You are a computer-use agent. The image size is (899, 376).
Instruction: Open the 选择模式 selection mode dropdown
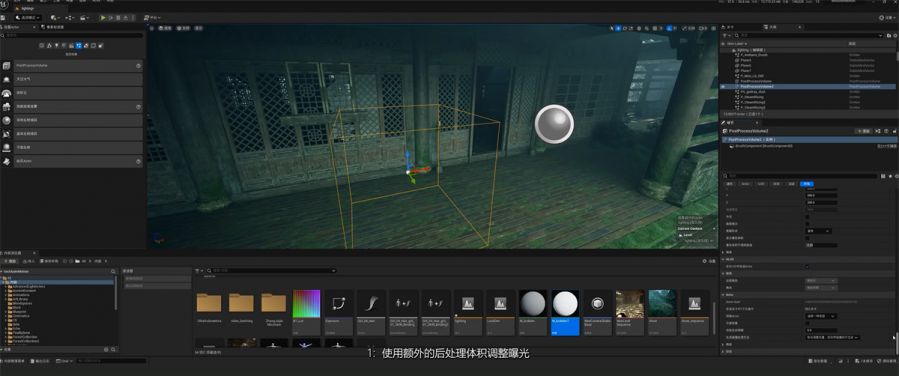[x=28, y=18]
